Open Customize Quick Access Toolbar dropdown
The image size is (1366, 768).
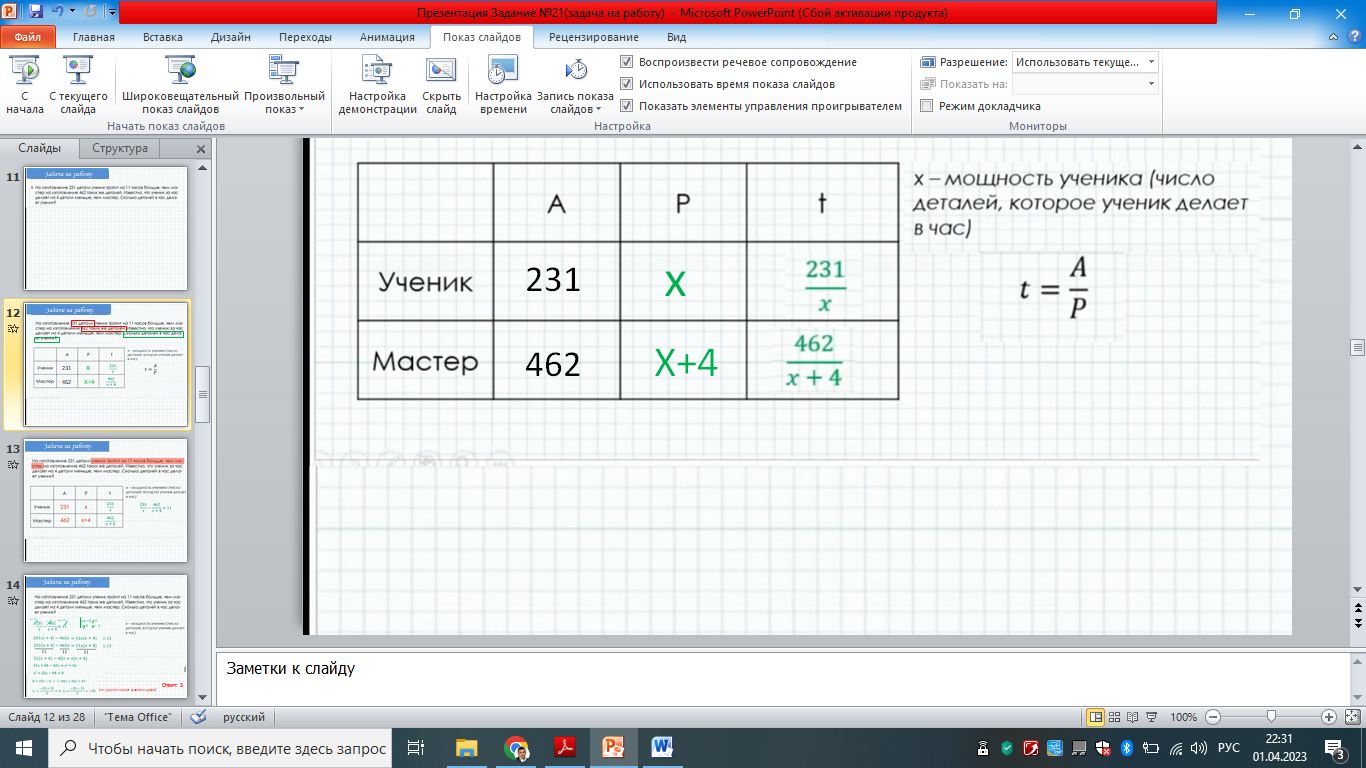[110, 13]
